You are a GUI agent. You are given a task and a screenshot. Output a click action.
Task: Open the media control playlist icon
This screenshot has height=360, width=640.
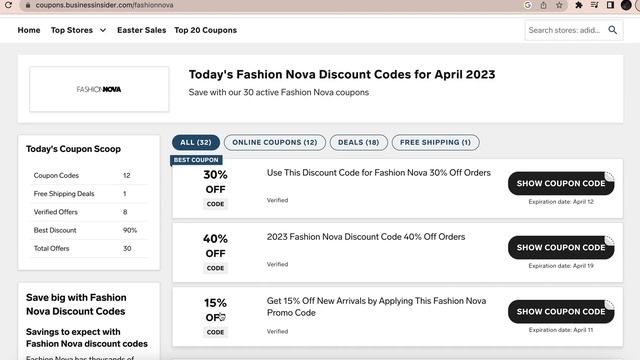tap(594, 5)
